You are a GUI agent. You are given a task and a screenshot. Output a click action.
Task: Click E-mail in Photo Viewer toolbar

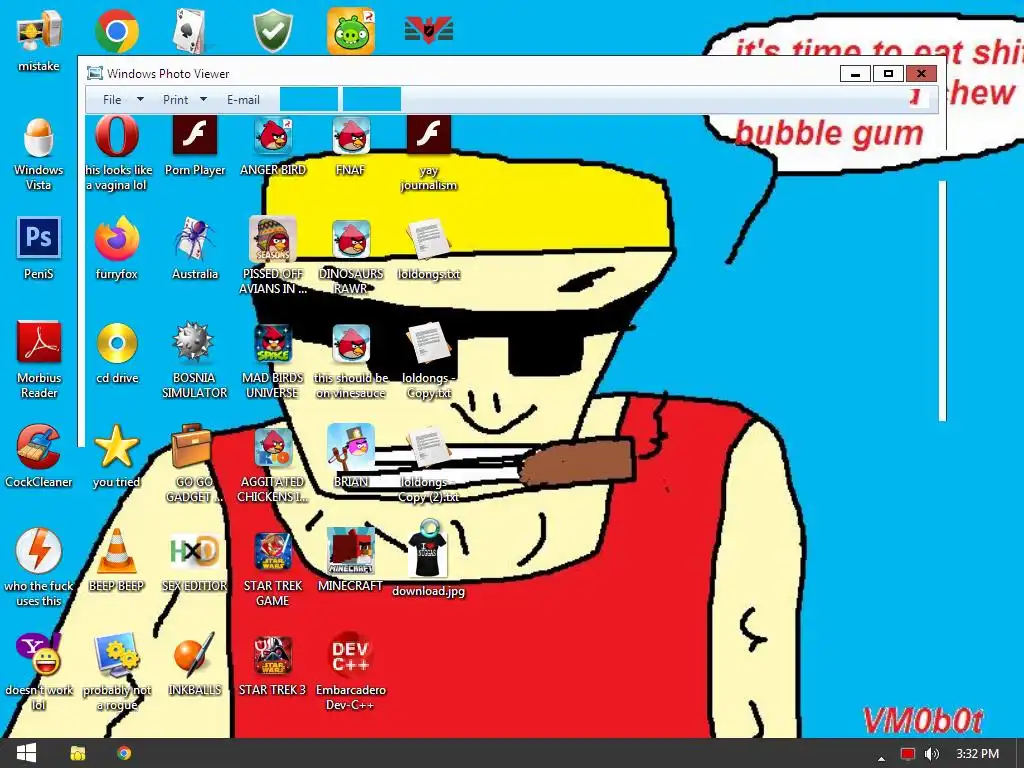tap(243, 99)
